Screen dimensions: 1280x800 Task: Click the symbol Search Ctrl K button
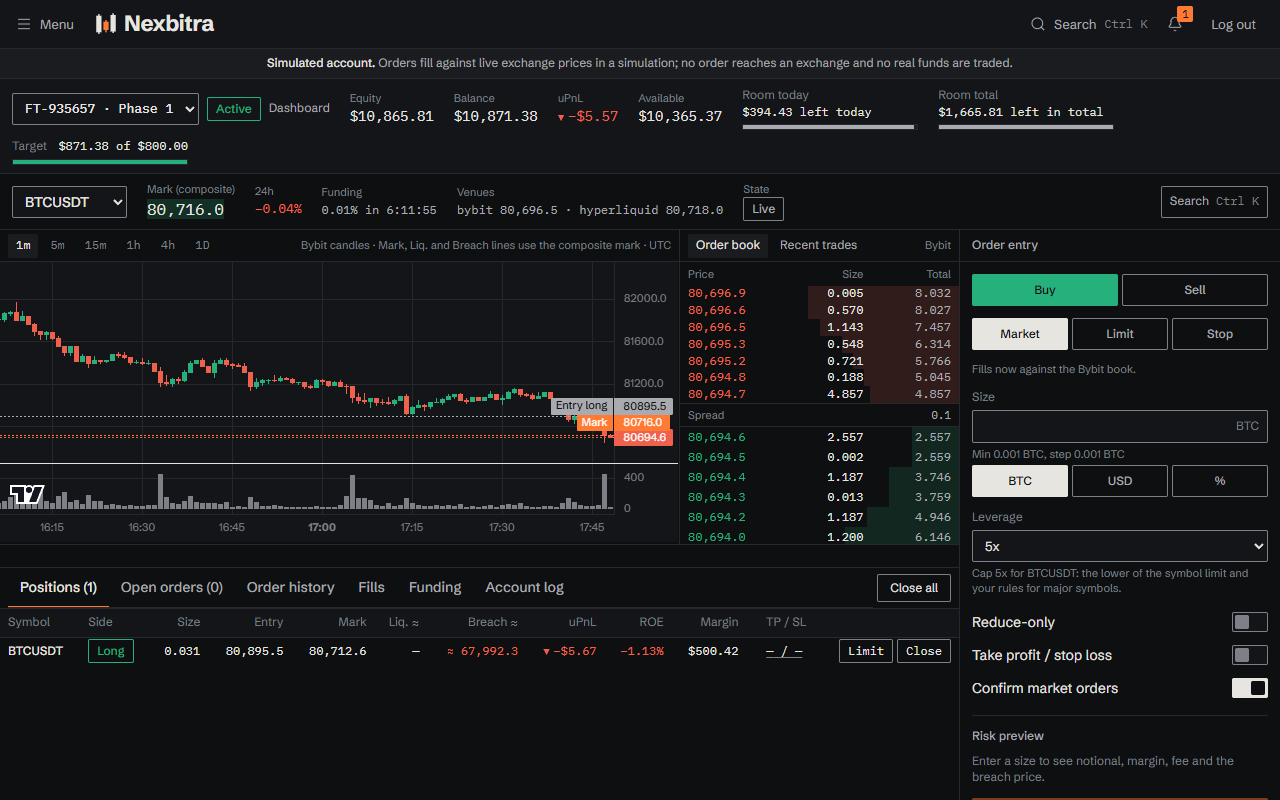point(1214,201)
